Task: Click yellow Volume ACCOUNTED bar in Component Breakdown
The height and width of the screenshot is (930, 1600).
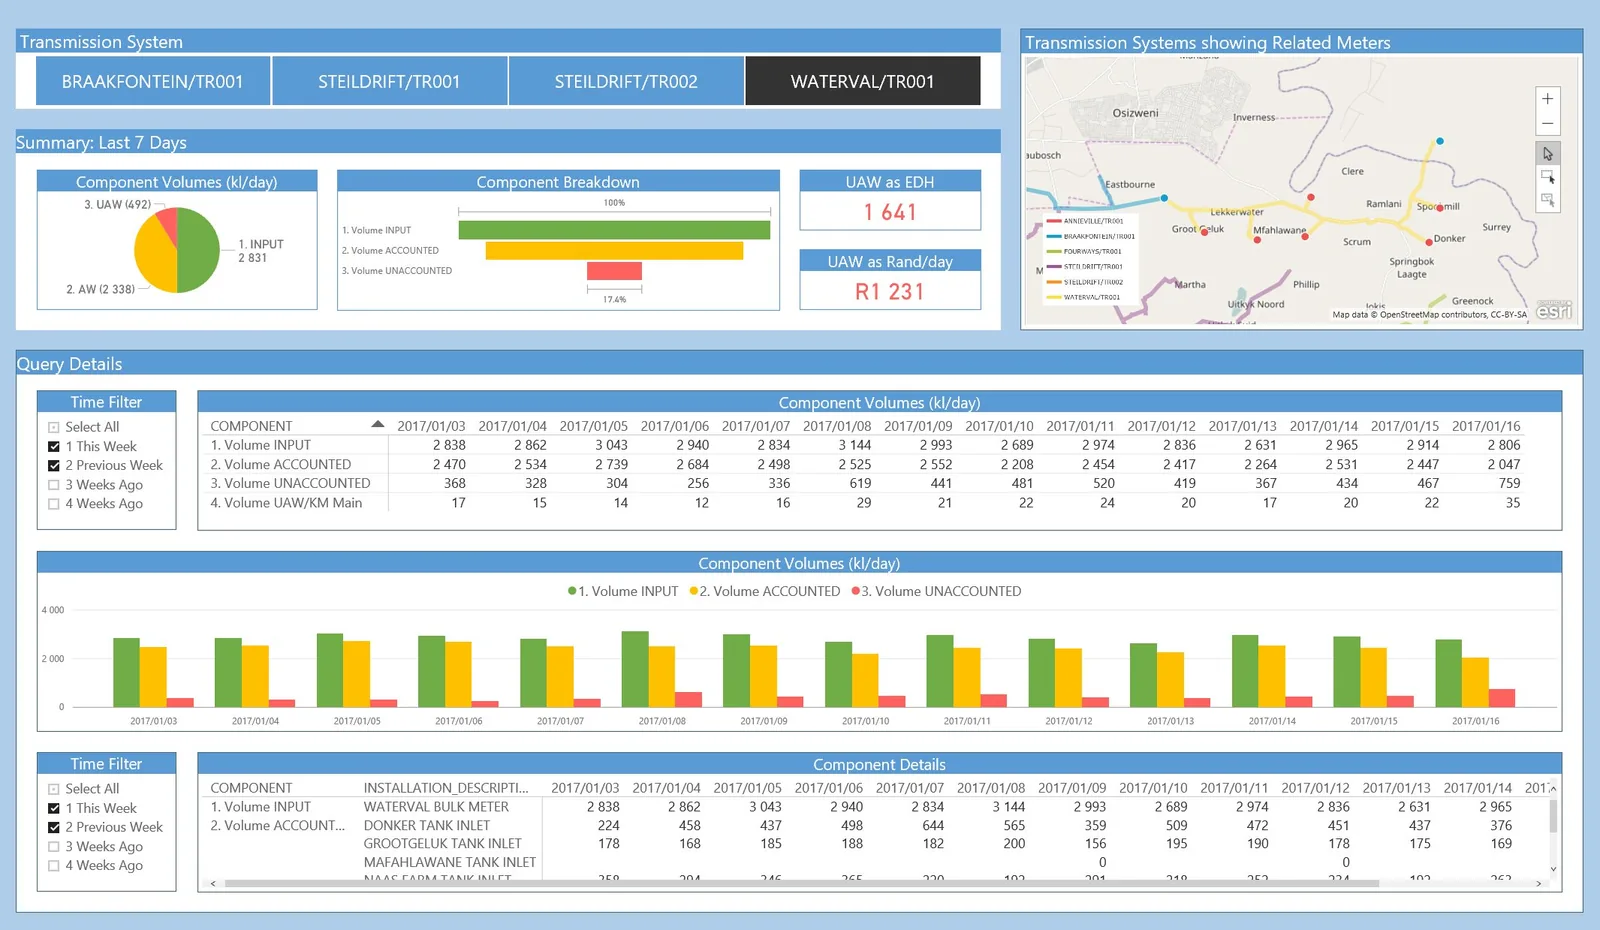Action: [614, 250]
